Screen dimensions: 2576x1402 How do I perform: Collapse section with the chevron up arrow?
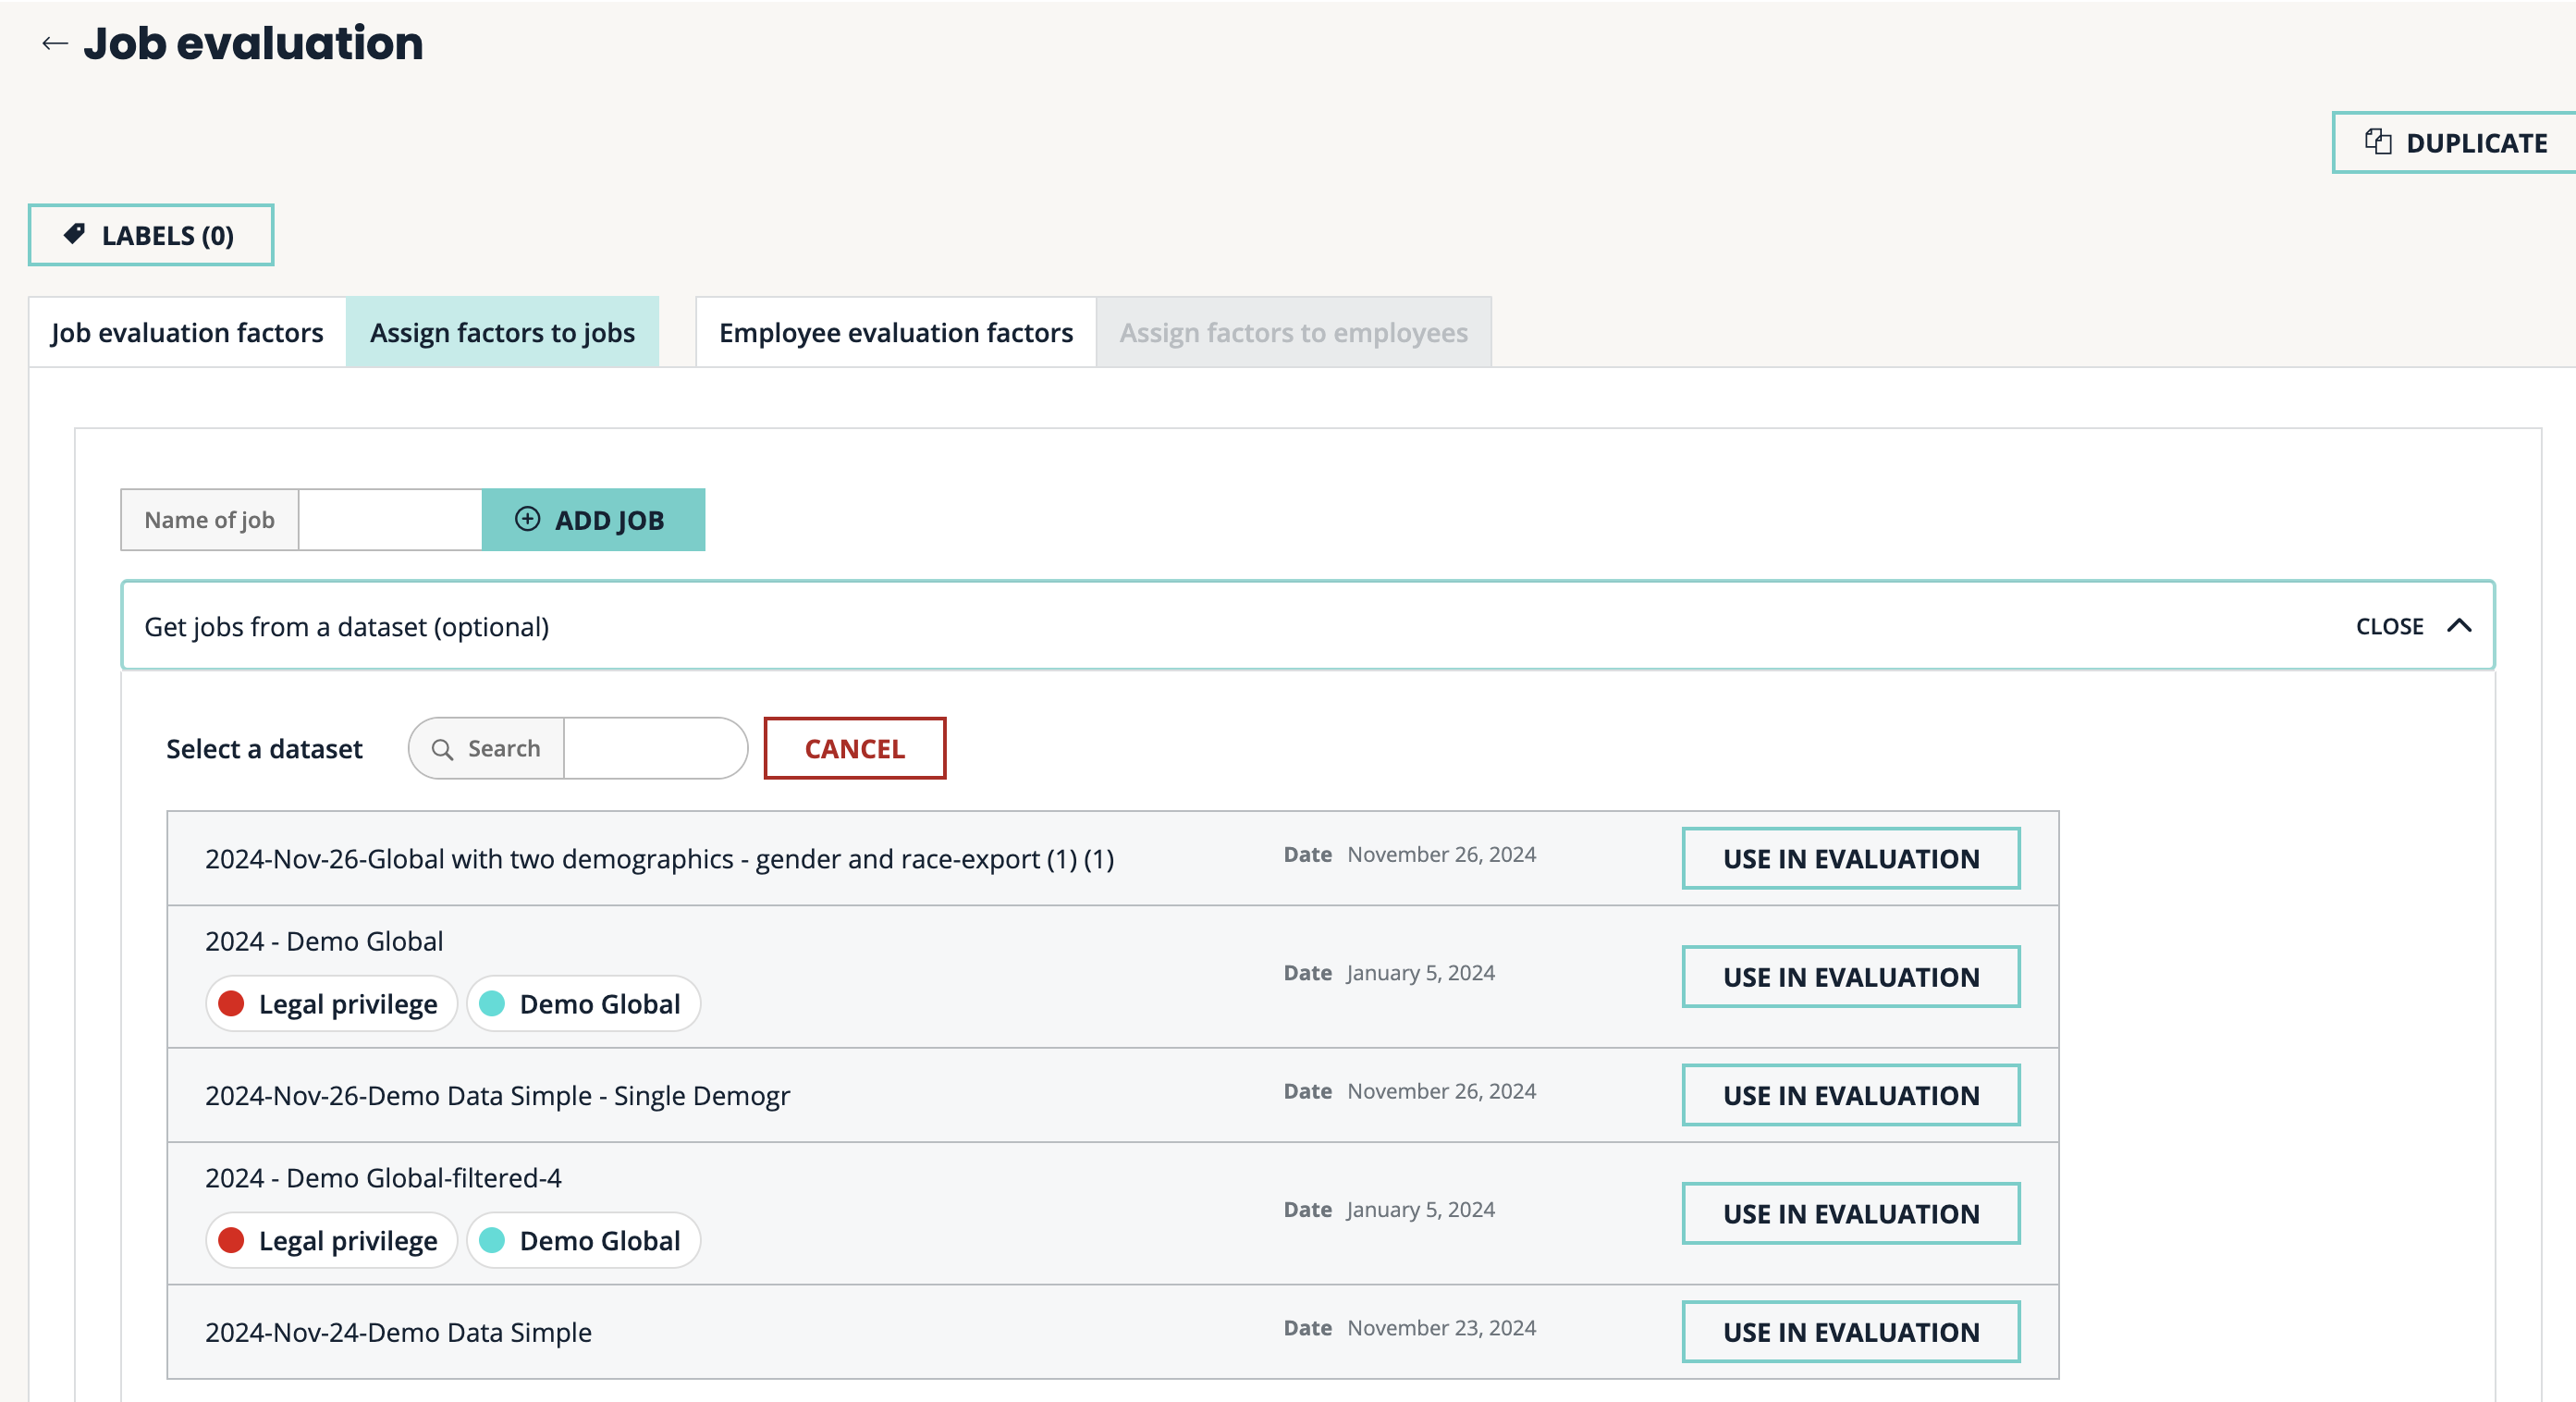(x=2459, y=626)
